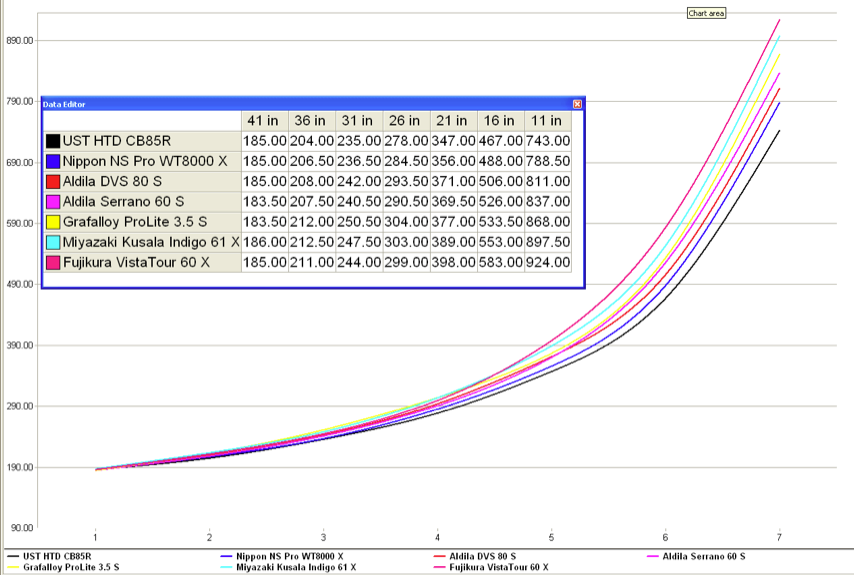854x575 pixels.
Task: Click the 278.00 cell in UST HTD row
Action: [x=406, y=142]
